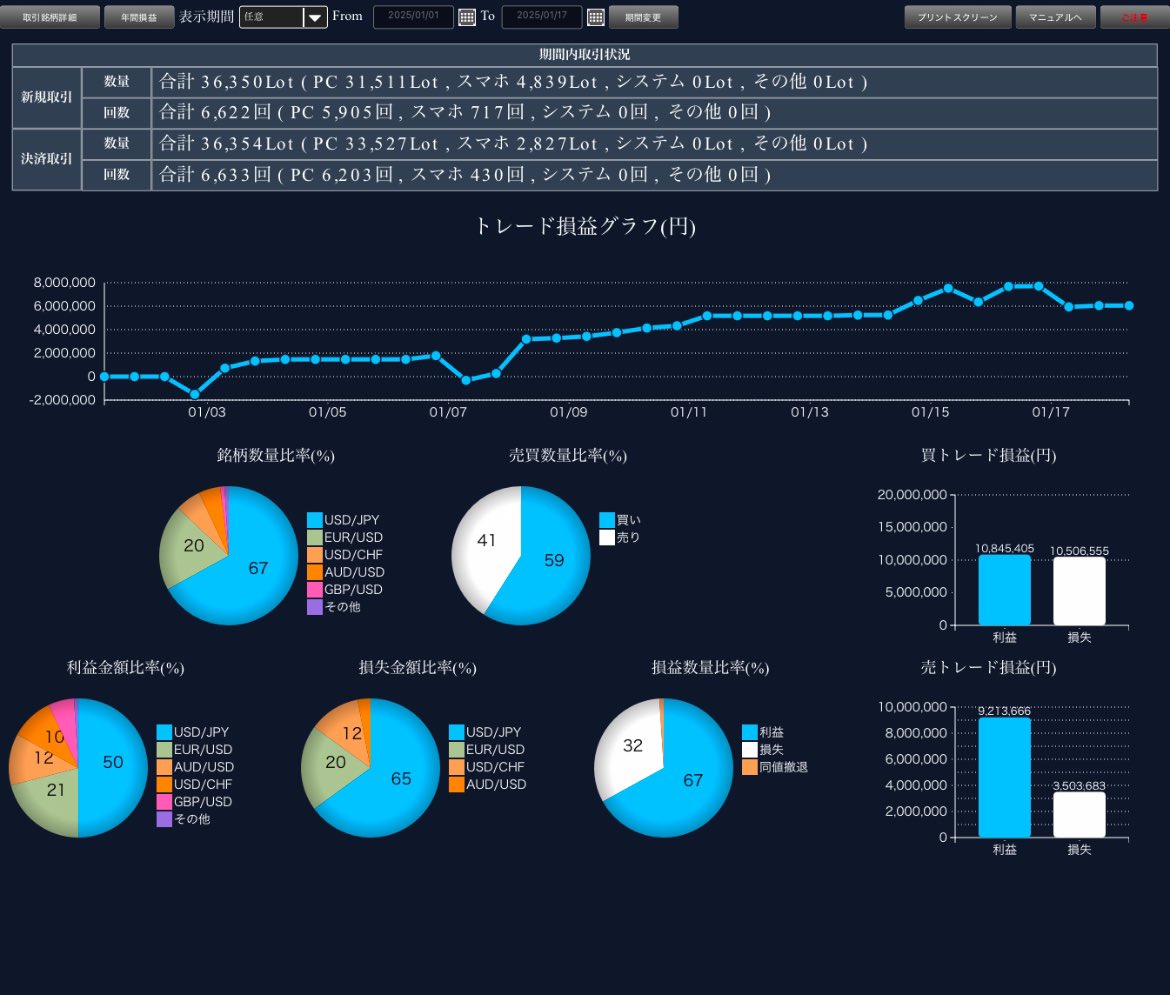Click EUR/USD swatch in 銘柄数量比率 legend
The width and height of the screenshot is (1170, 995).
click(x=314, y=537)
